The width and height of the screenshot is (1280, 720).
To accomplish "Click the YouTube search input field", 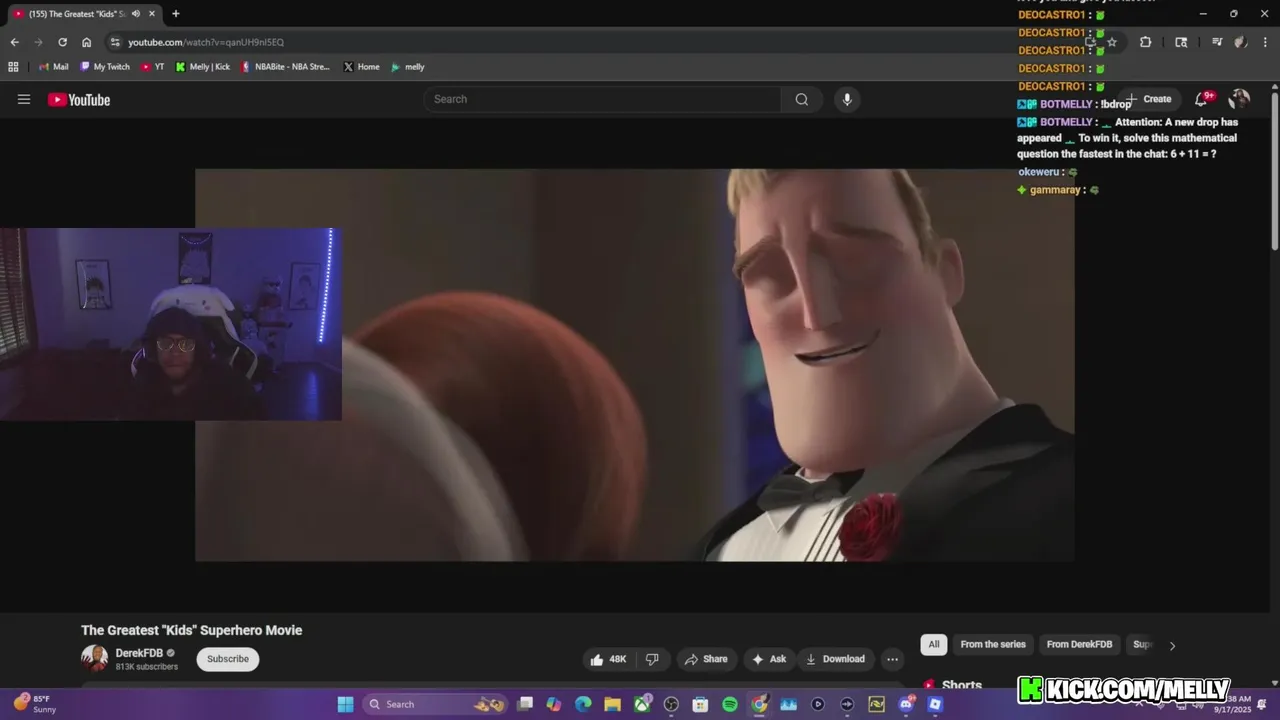I will (602, 99).
